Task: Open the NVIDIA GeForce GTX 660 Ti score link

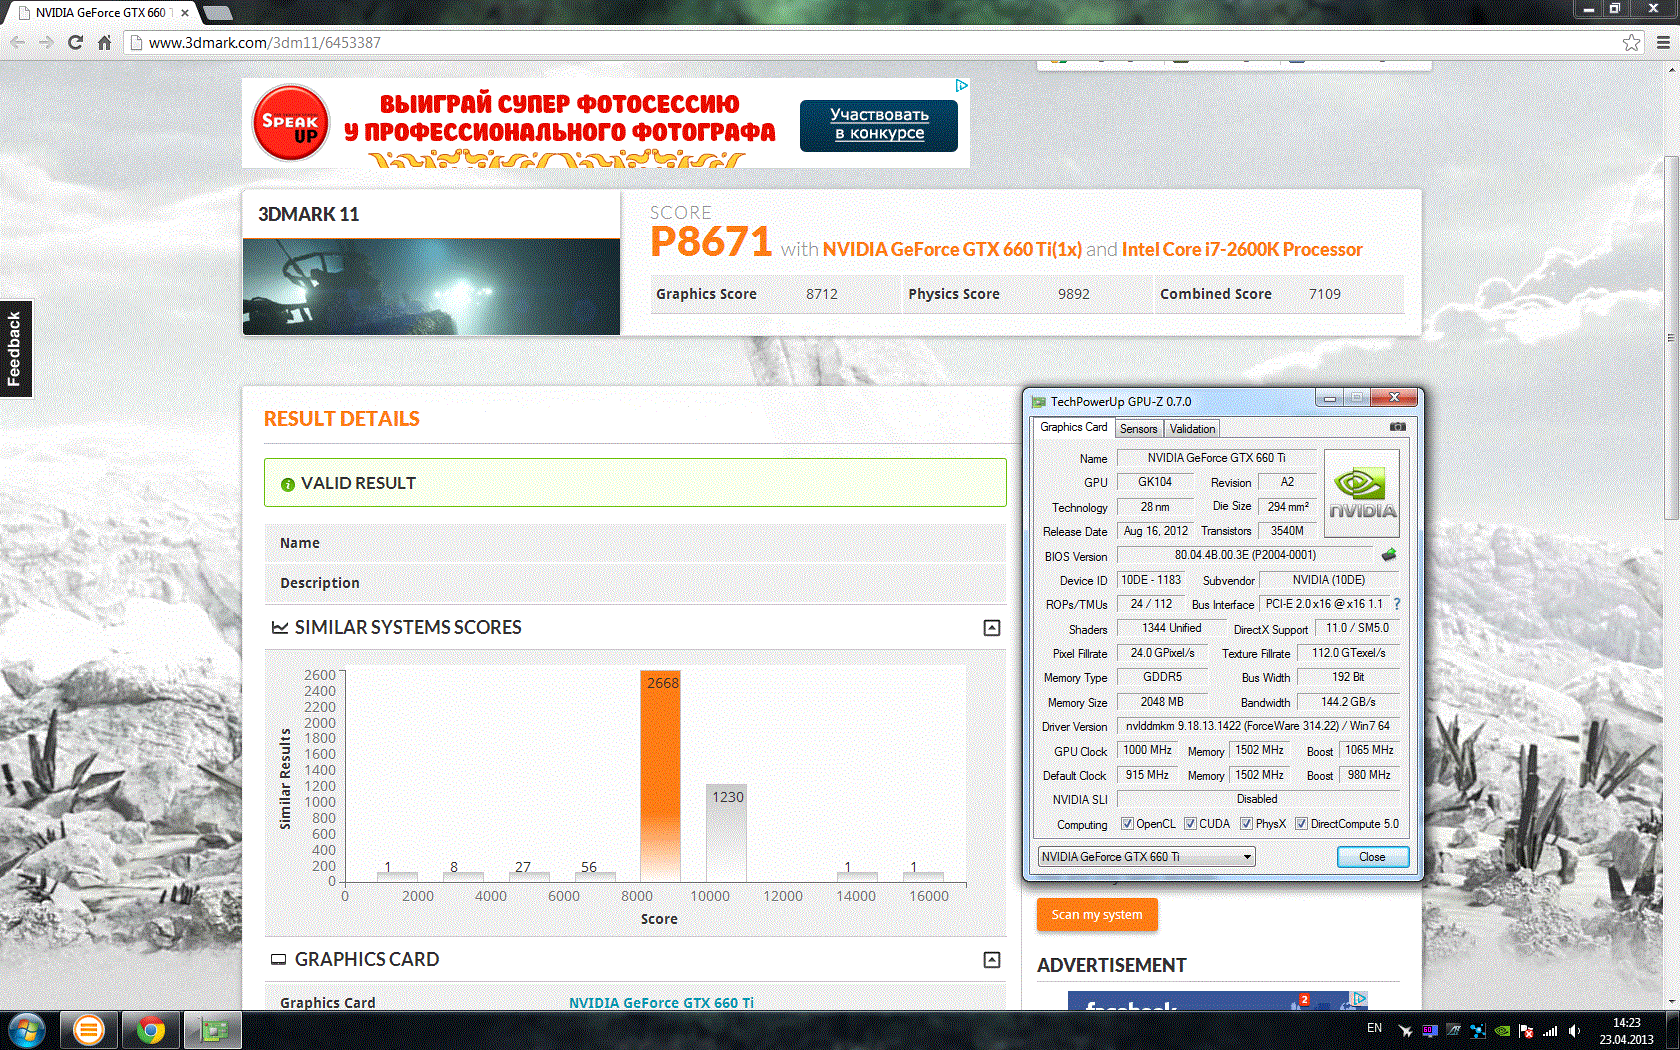Action: pyautogui.click(x=952, y=250)
